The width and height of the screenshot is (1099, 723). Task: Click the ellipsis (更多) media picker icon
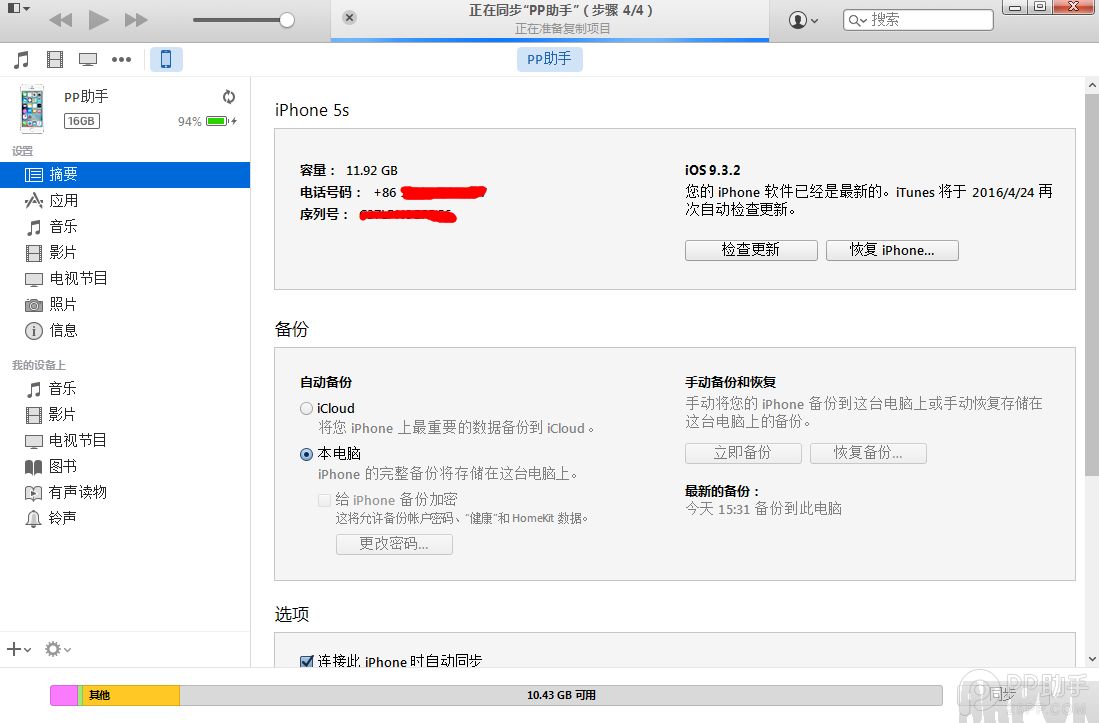[x=122, y=59]
